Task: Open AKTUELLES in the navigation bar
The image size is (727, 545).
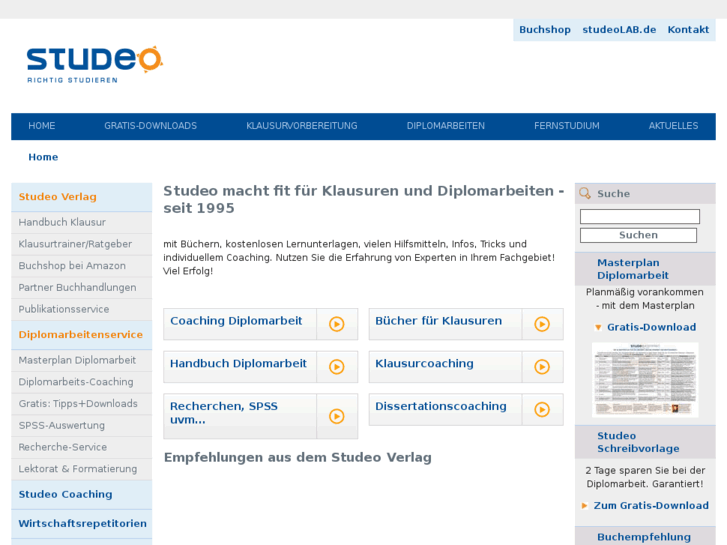Action: click(x=673, y=126)
